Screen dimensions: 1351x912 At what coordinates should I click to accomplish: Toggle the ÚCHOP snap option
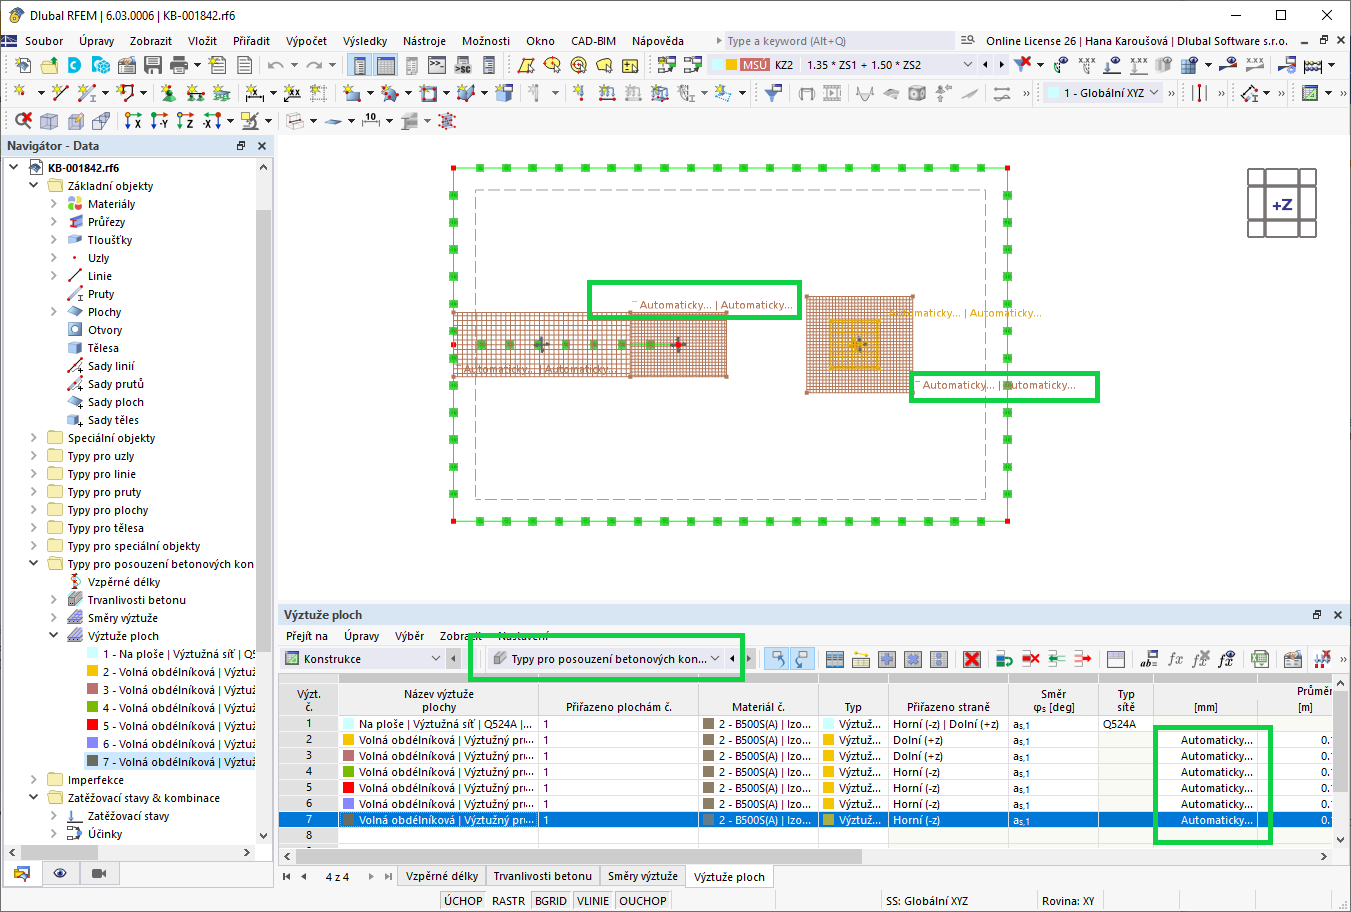coord(463,901)
